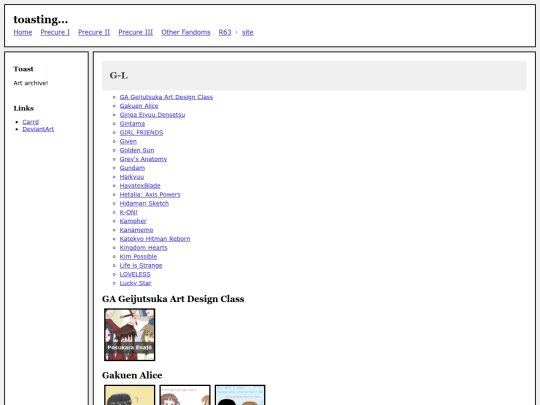Open the site navigation link

point(248,32)
